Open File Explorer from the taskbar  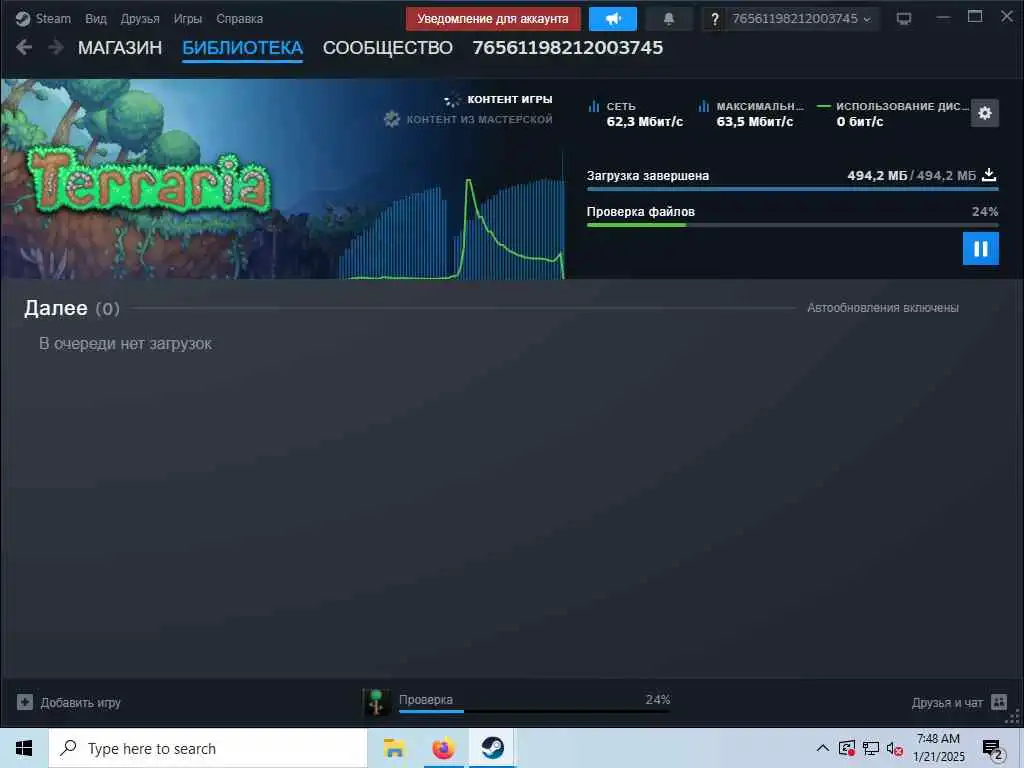[394, 748]
